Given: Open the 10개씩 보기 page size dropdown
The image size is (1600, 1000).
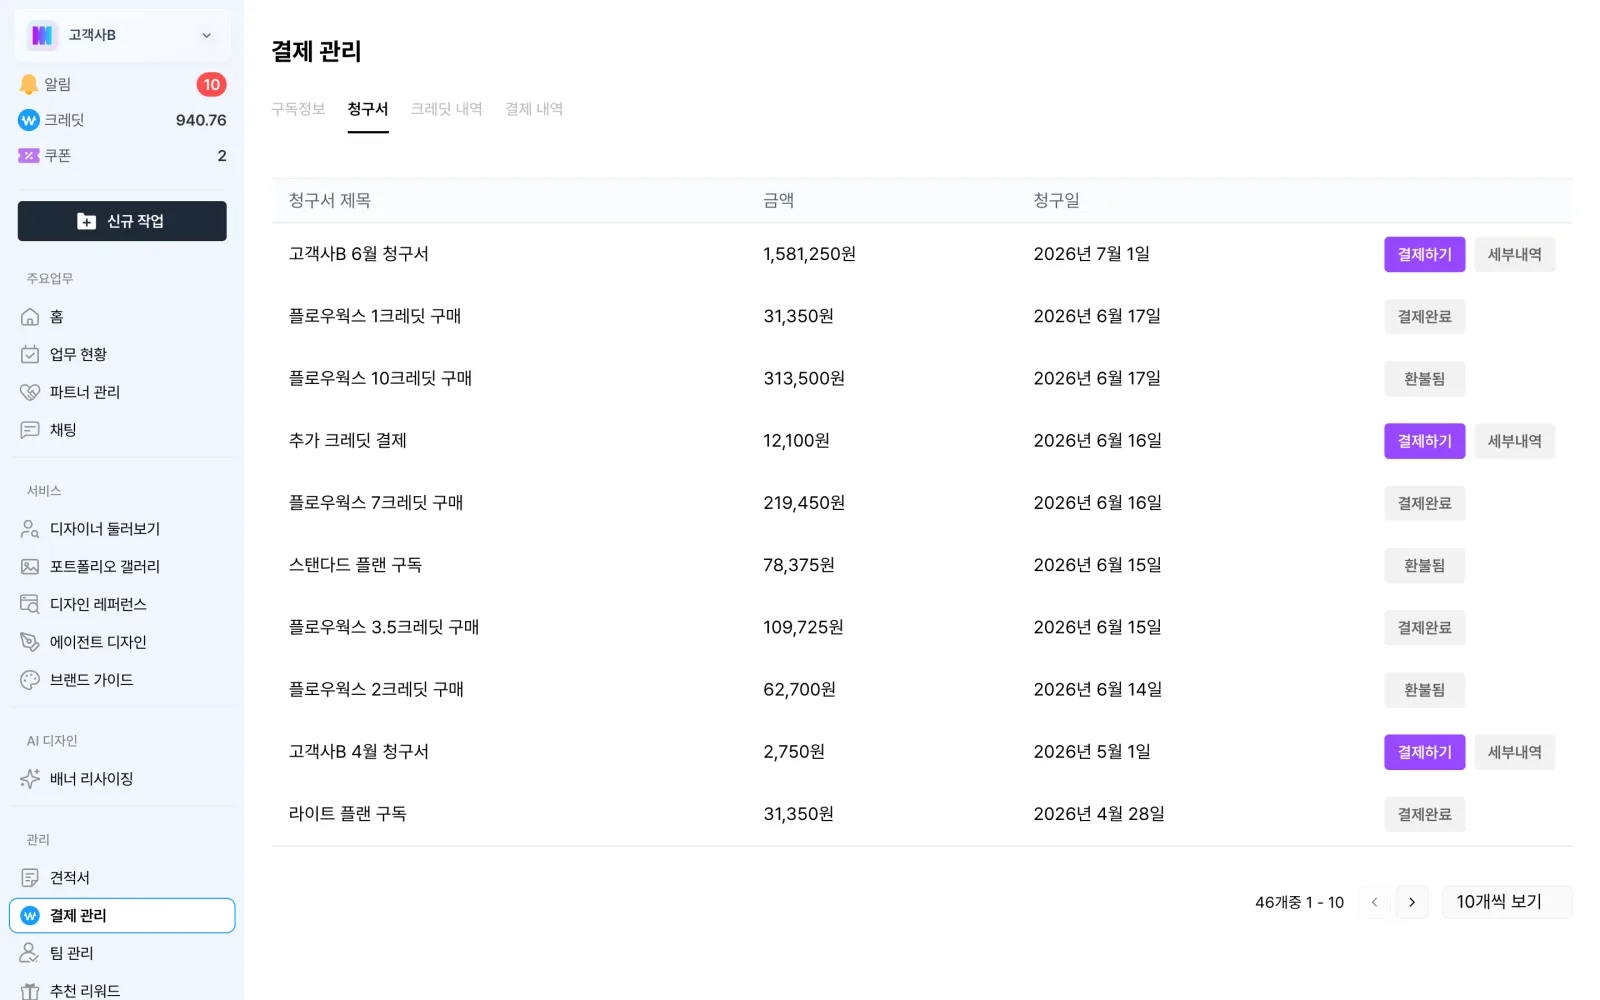Looking at the screenshot, I should pos(1507,902).
